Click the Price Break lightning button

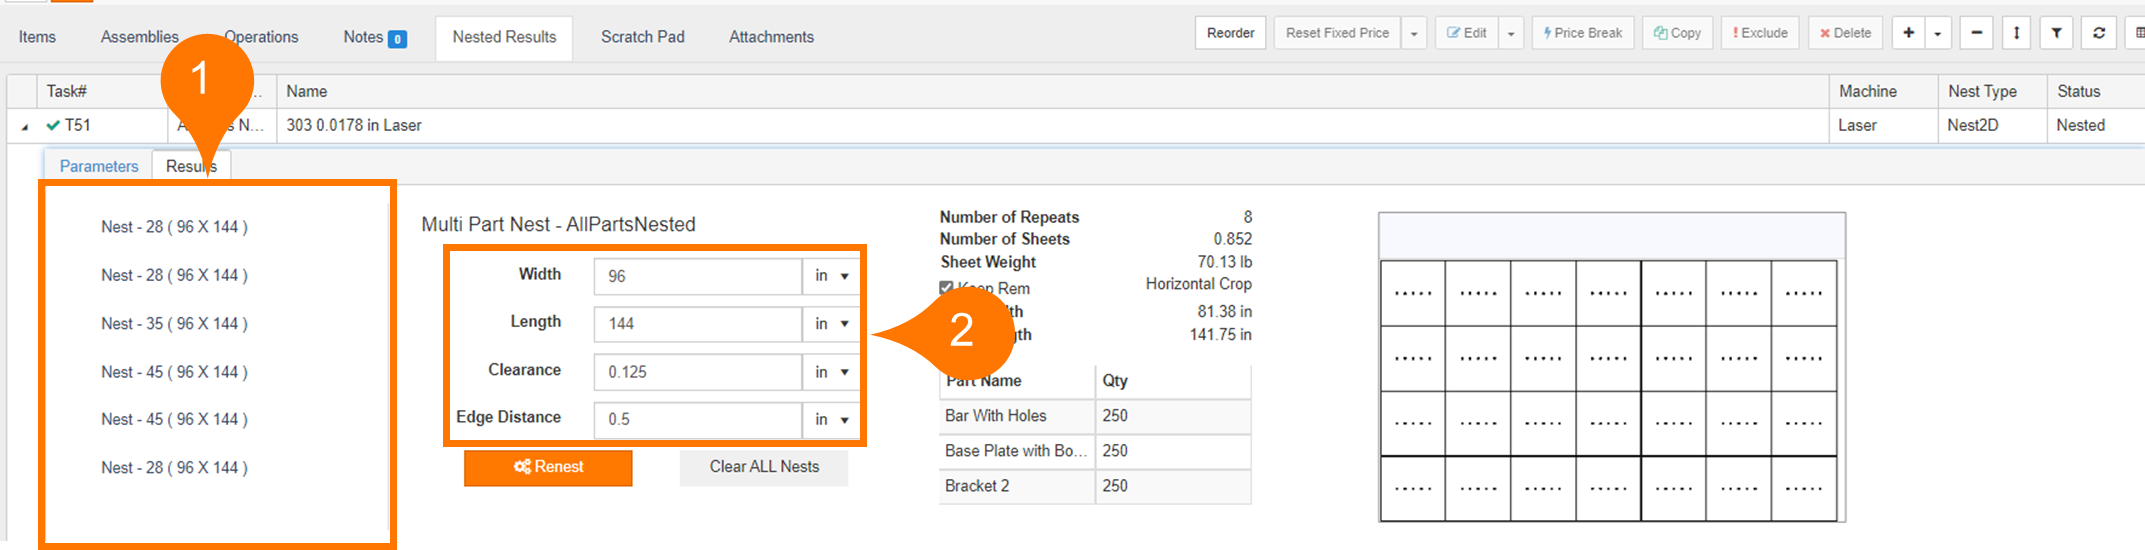(x=1582, y=33)
